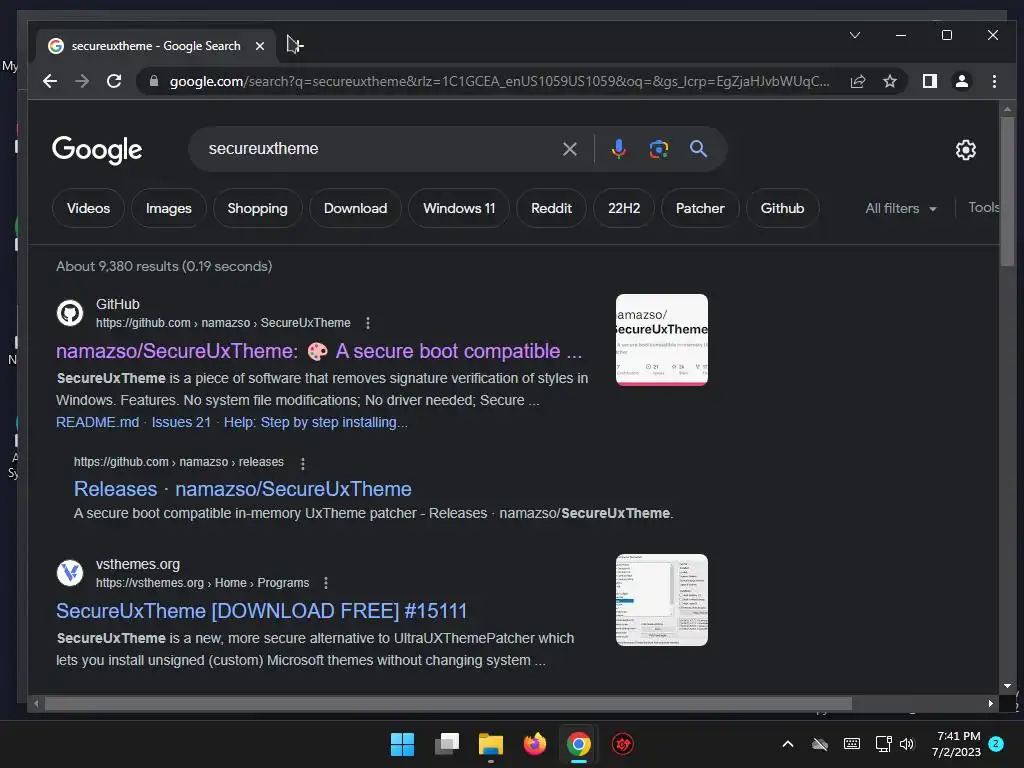
Task: Filter results by Images
Action: [168, 208]
